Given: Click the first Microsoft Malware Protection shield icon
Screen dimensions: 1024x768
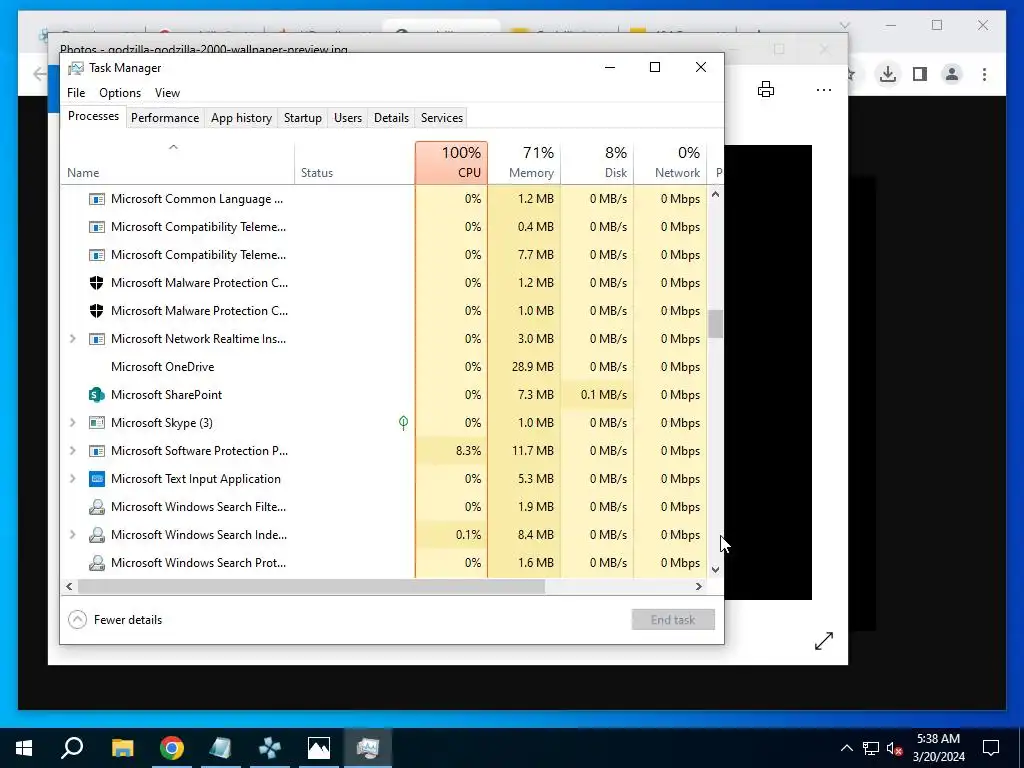Looking at the screenshot, I should [97, 283].
